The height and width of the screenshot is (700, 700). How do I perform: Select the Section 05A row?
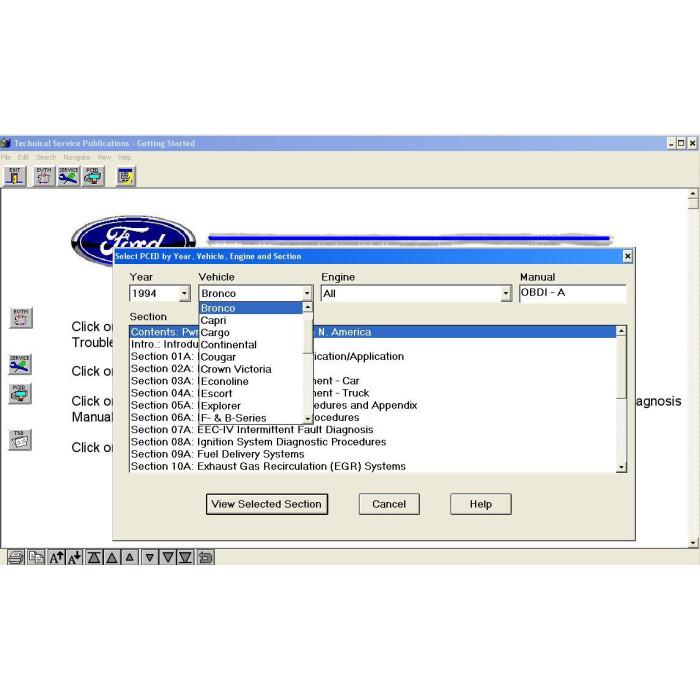373,405
